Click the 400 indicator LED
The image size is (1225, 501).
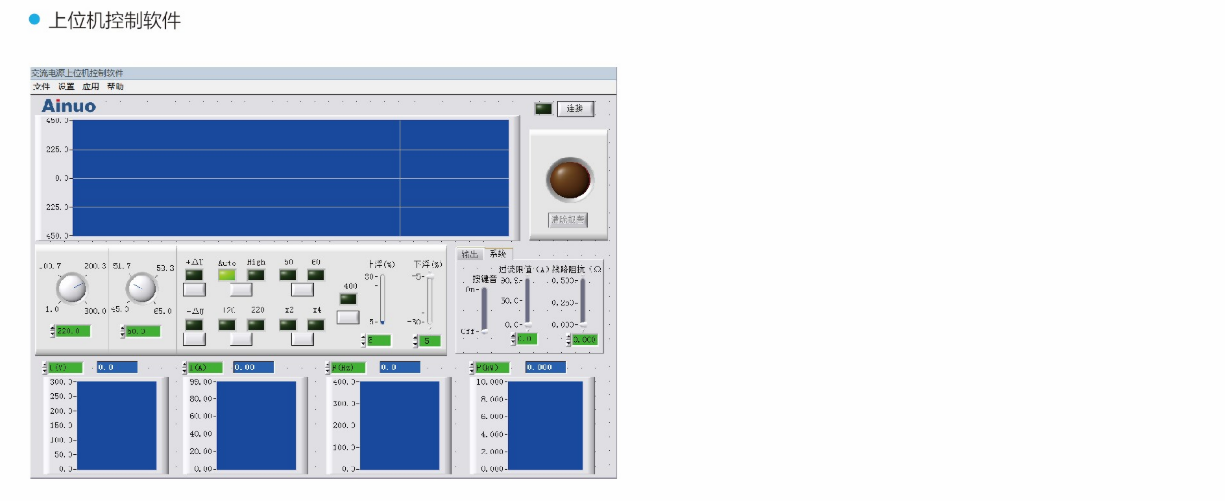click(x=348, y=299)
